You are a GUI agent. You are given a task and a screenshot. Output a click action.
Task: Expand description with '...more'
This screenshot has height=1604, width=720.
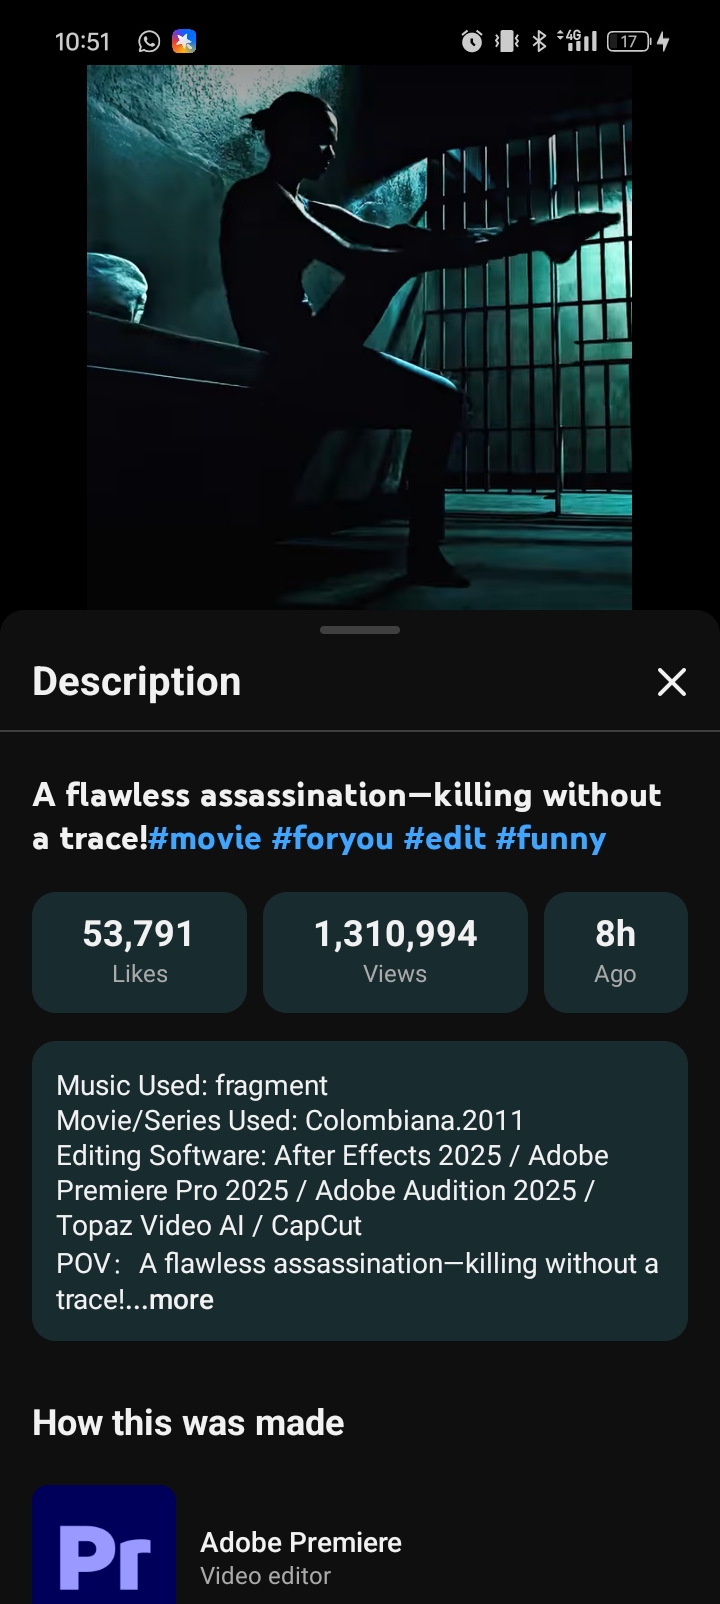pyautogui.click(x=180, y=1299)
